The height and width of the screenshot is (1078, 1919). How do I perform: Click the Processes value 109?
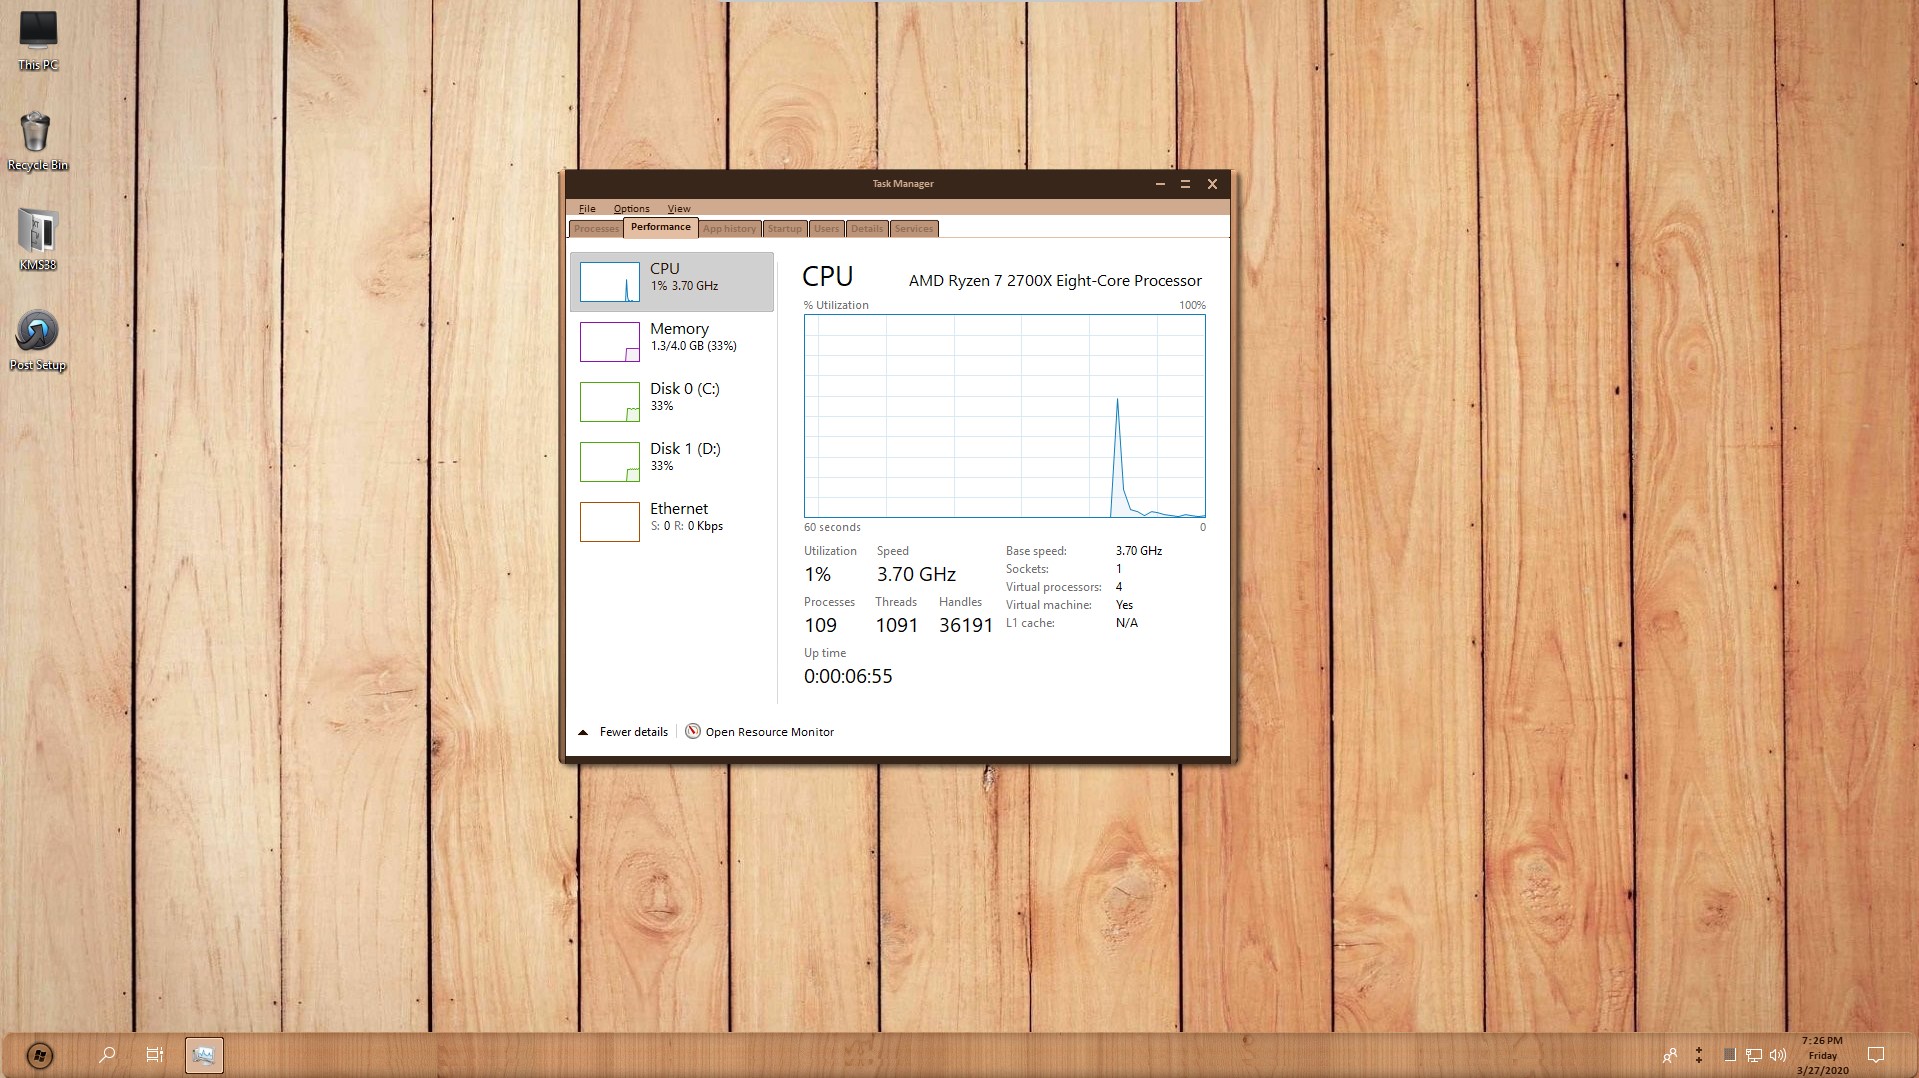pos(820,625)
